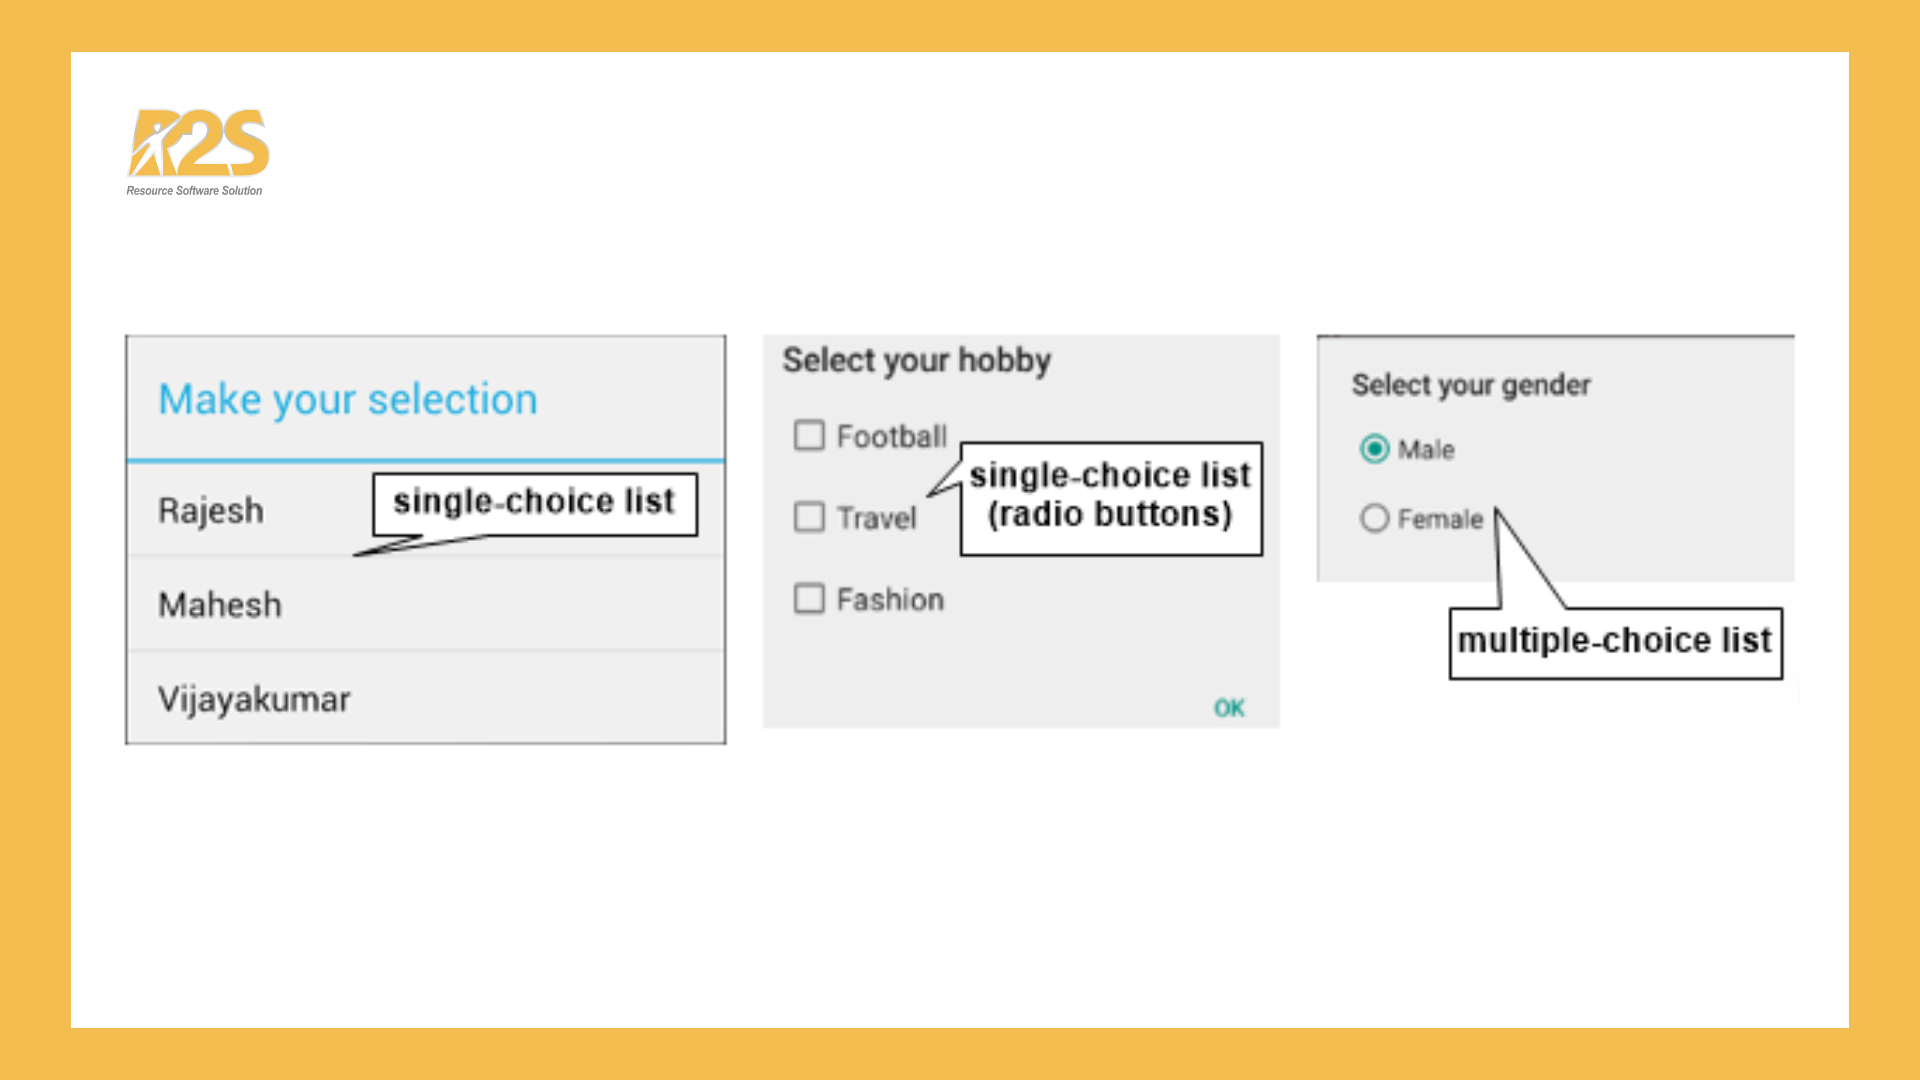Click the Select your hobby heading
The height and width of the screenshot is (1080, 1920).
(x=916, y=360)
